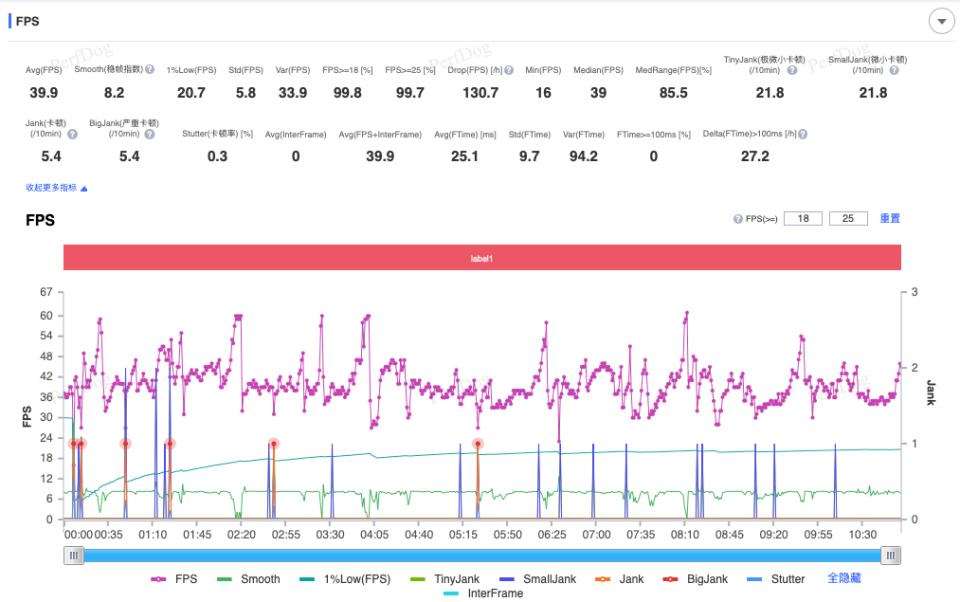Click left handle of time range slider
The height and width of the screenshot is (602, 960).
(x=74, y=555)
